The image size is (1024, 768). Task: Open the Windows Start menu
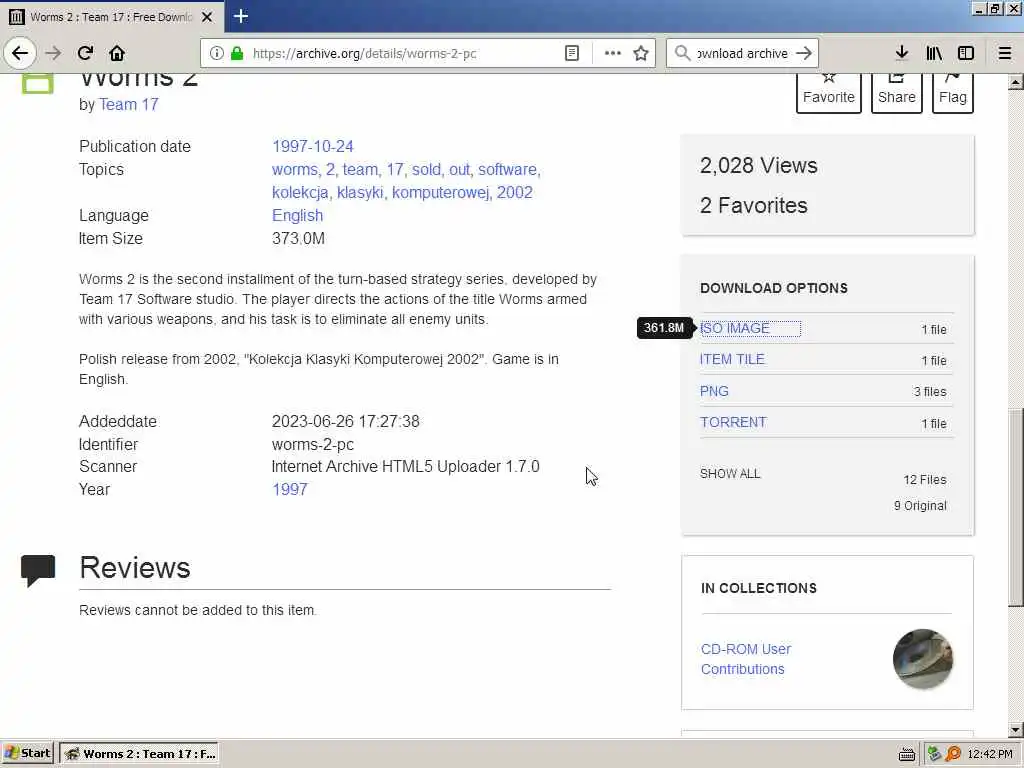point(27,753)
